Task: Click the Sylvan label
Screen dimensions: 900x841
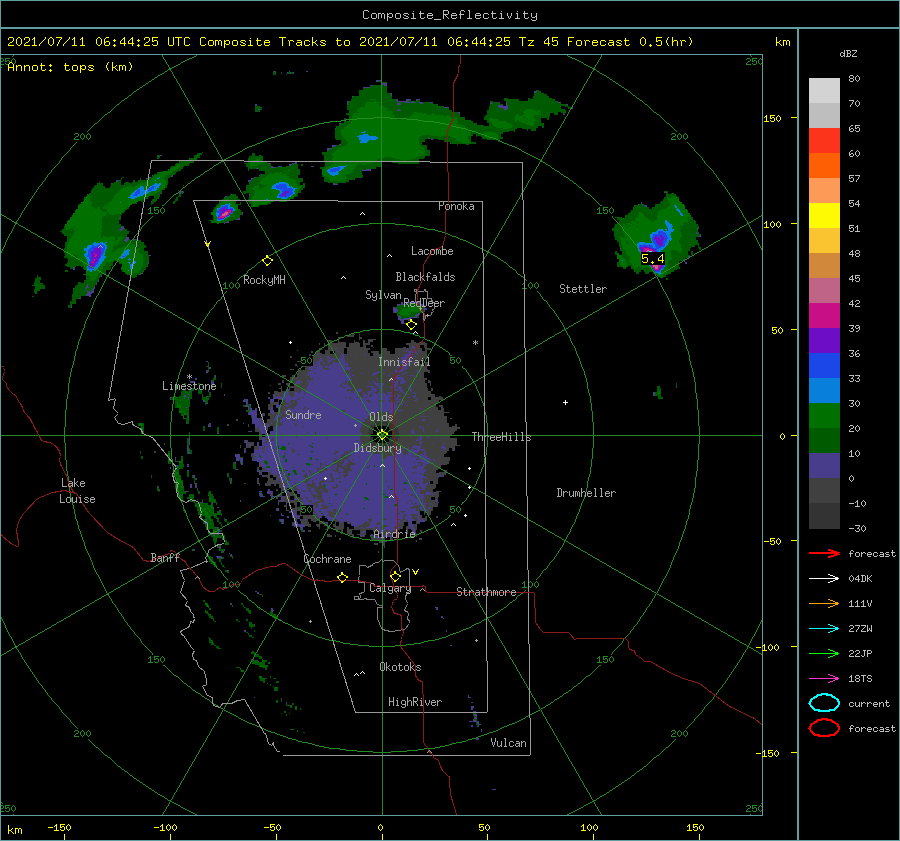Action: tap(383, 295)
